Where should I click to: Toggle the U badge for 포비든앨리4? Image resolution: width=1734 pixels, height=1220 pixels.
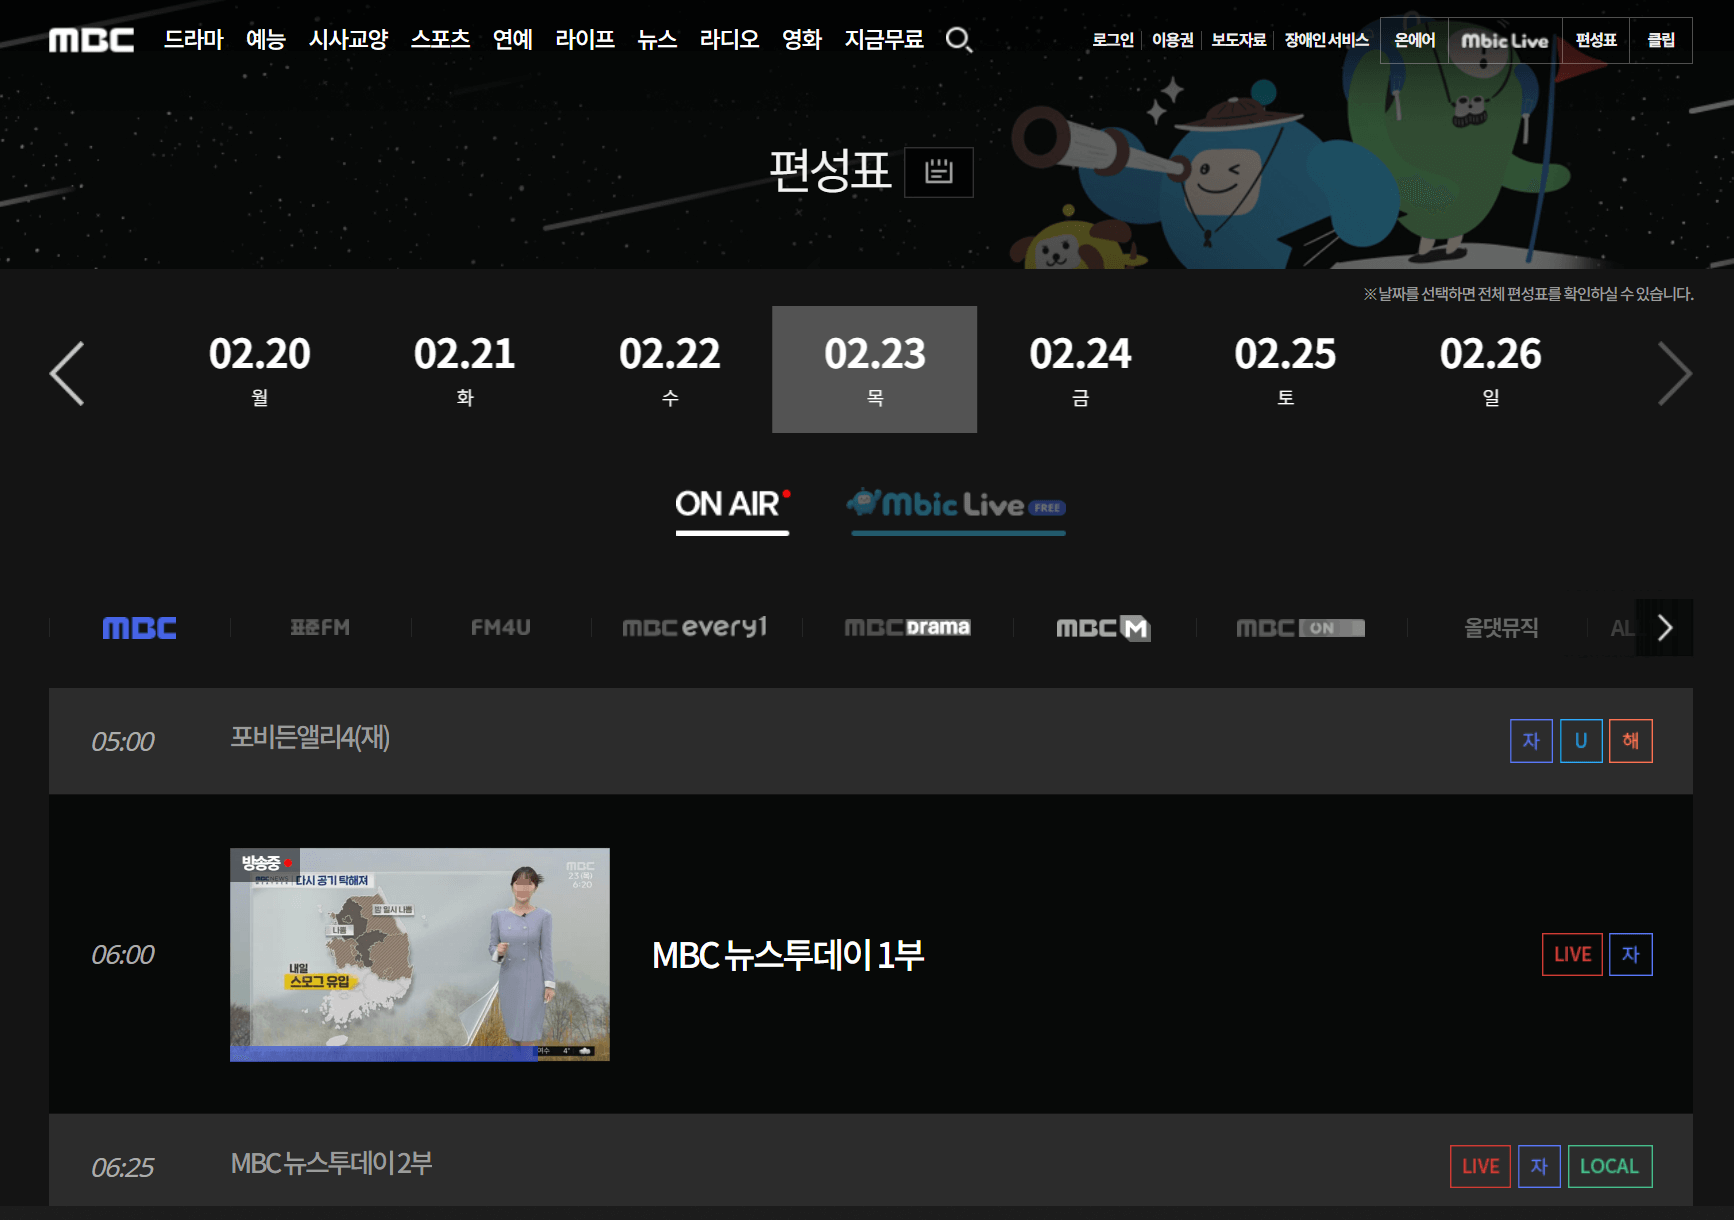tap(1580, 741)
